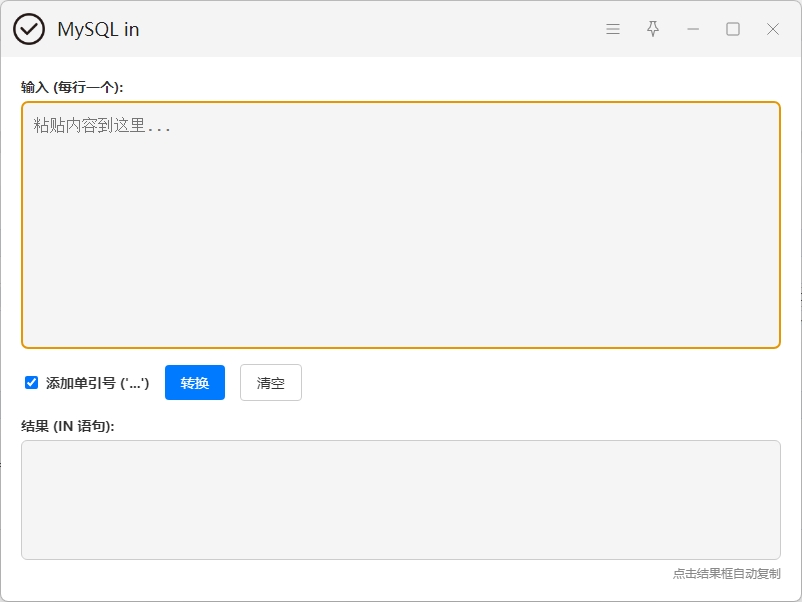802x602 pixels.
Task: Close the MySQL in window
Action: tap(773, 29)
